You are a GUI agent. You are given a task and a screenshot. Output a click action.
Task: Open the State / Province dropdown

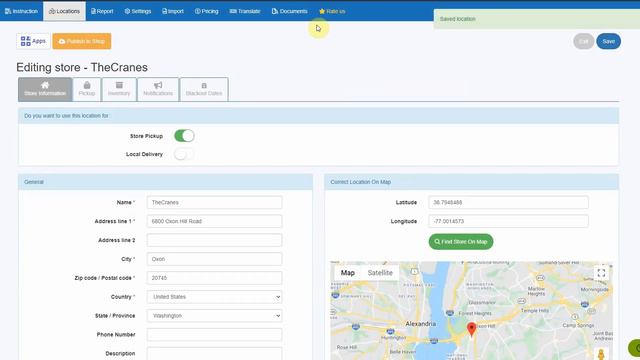coord(214,316)
